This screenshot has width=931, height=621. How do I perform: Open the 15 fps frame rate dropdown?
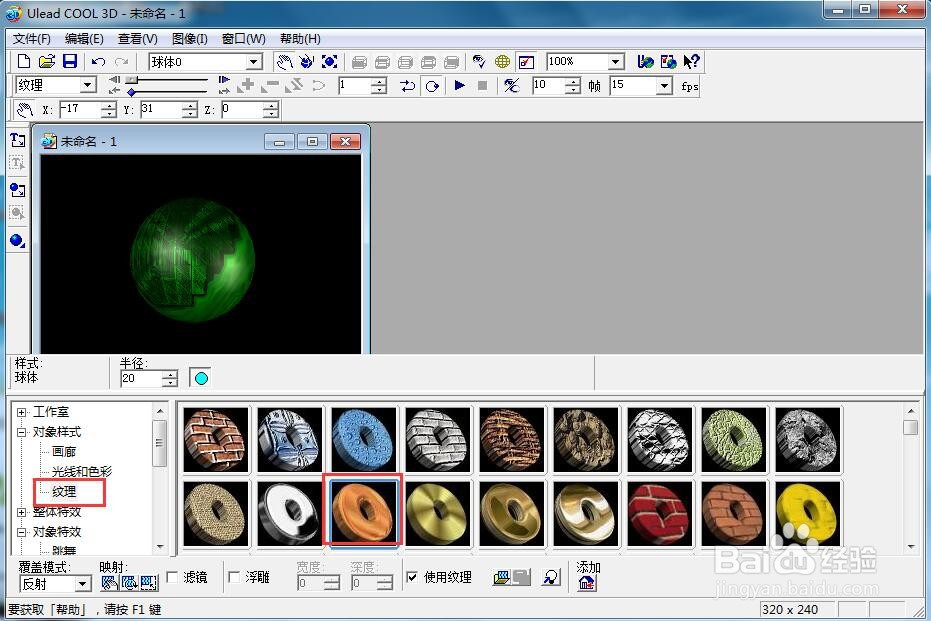664,86
